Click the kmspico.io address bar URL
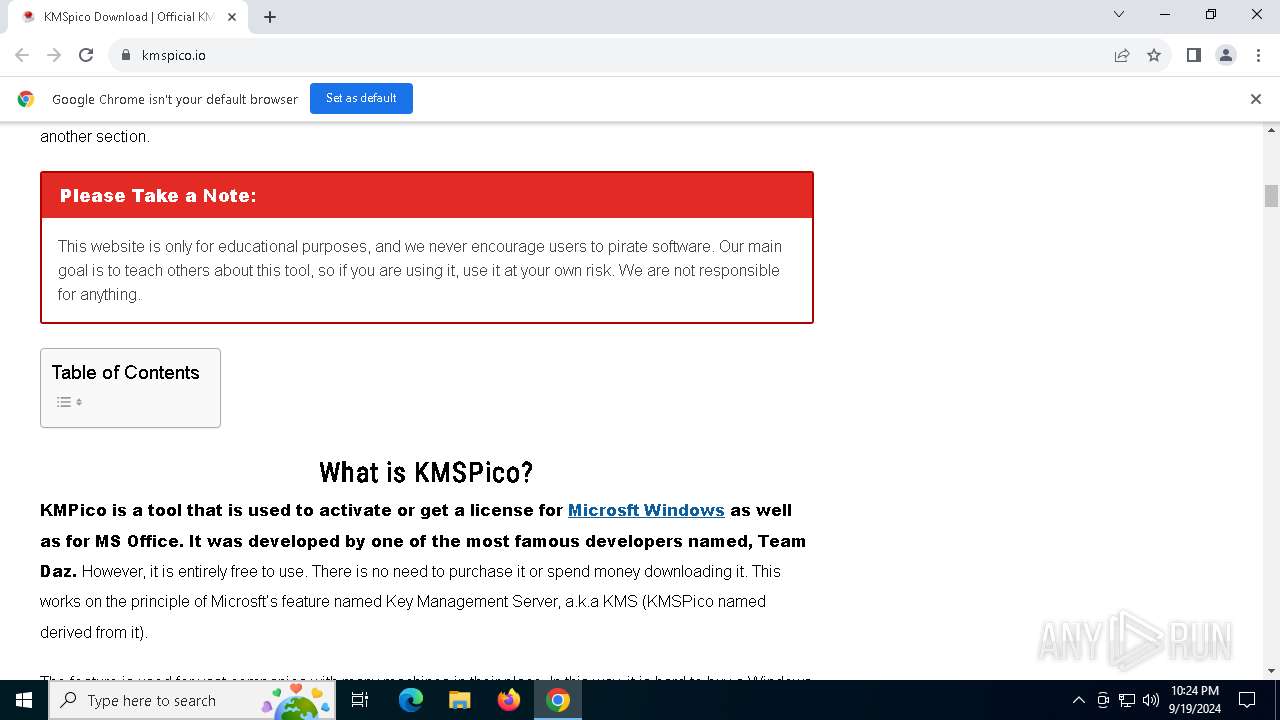The image size is (1280, 720). [174, 55]
